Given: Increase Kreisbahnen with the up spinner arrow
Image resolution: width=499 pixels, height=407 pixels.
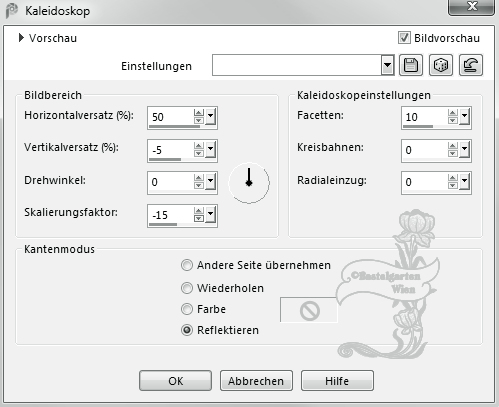Looking at the screenshot, I should [x=453, y=146].
